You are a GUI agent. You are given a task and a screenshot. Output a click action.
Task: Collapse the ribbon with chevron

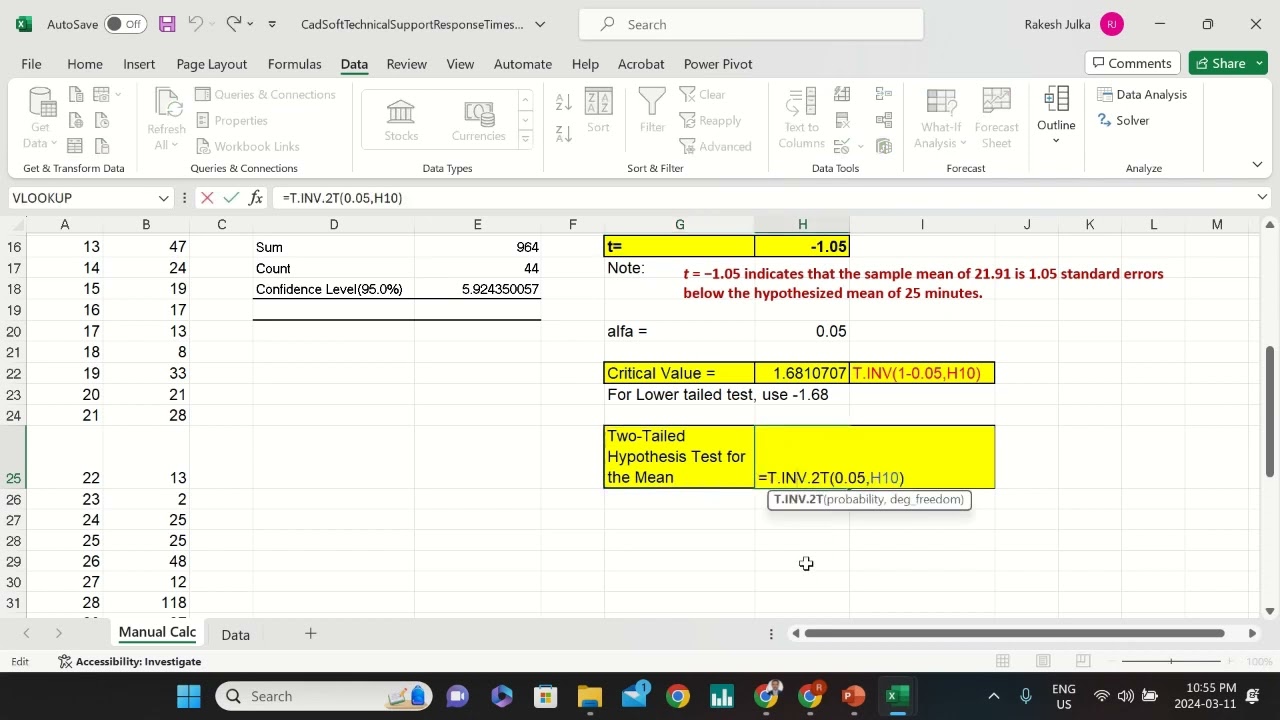[1257, 164]
